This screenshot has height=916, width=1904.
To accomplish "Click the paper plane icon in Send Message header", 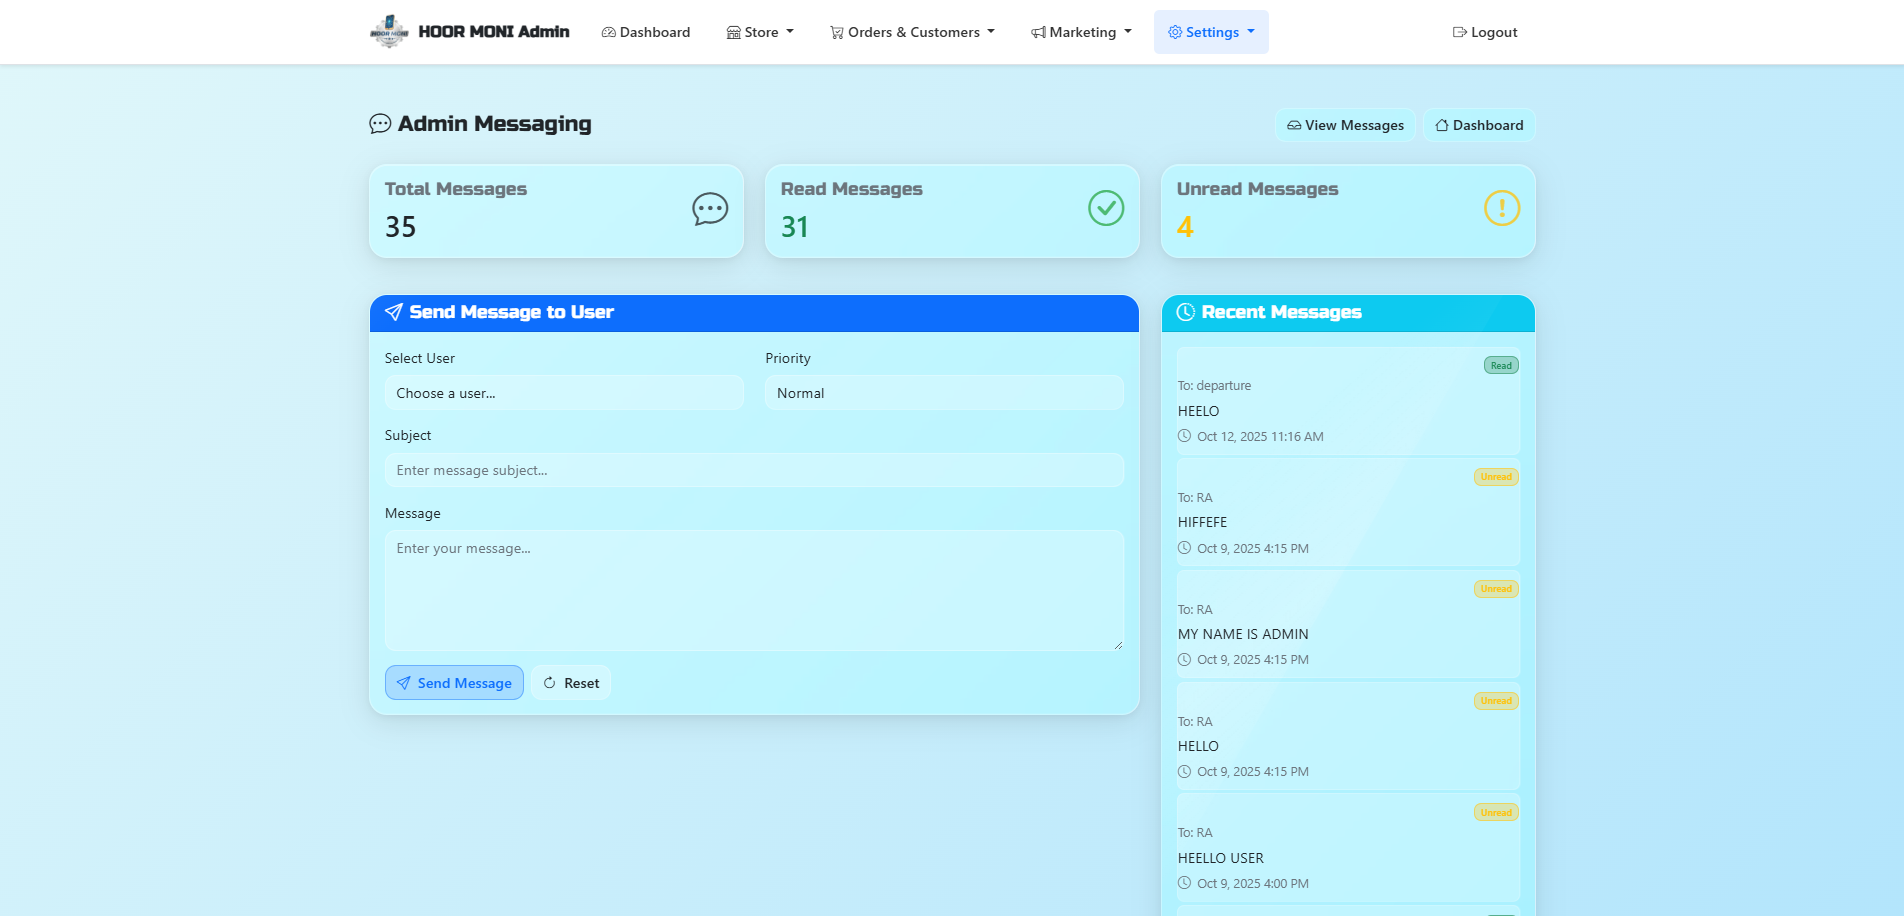I will [x=394, y=312].
